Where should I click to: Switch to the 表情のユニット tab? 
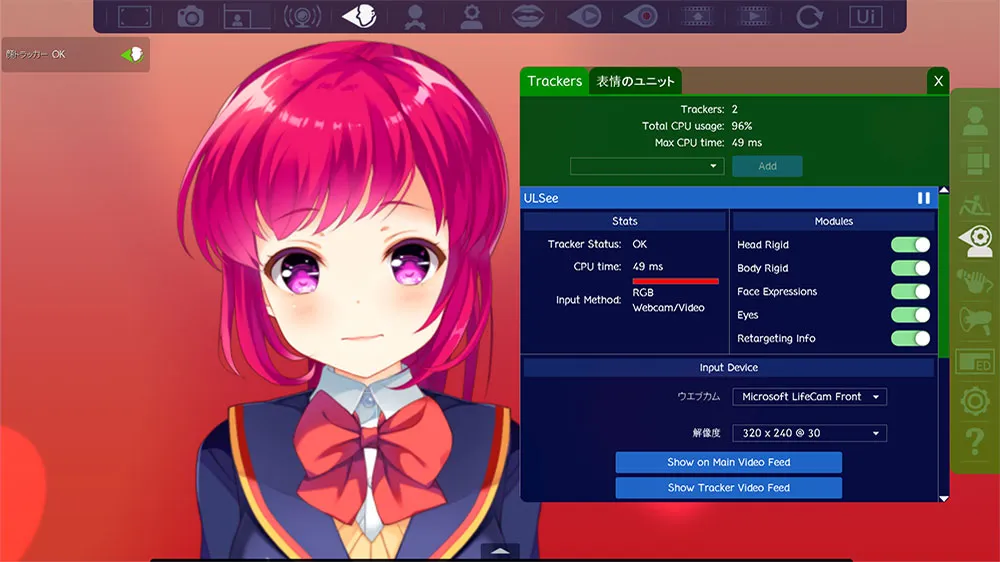(x=636, y=81)
